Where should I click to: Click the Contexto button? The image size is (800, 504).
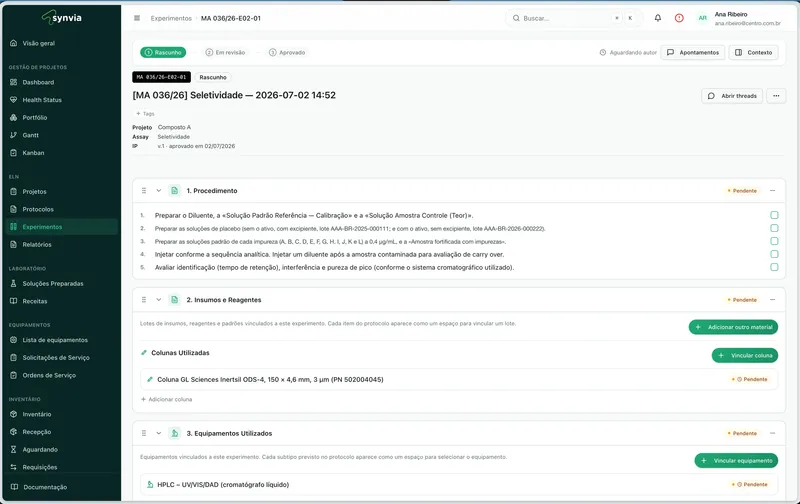754,52
